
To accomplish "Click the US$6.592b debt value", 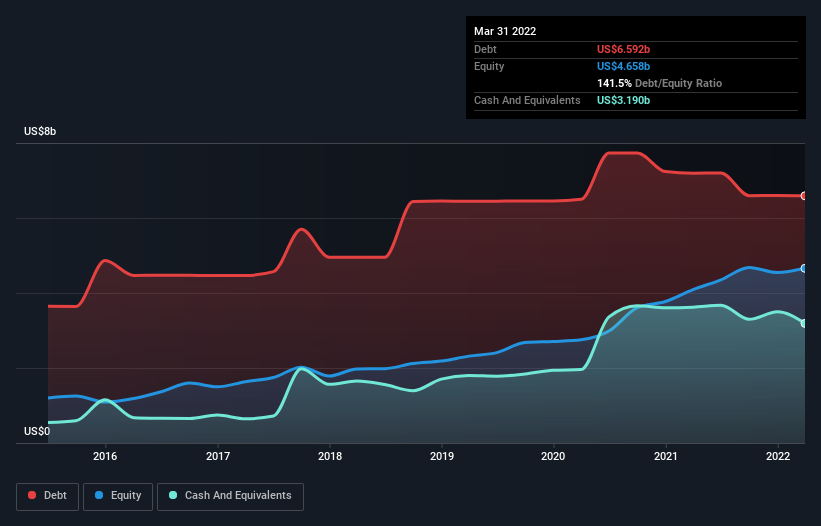I will 623,49.
